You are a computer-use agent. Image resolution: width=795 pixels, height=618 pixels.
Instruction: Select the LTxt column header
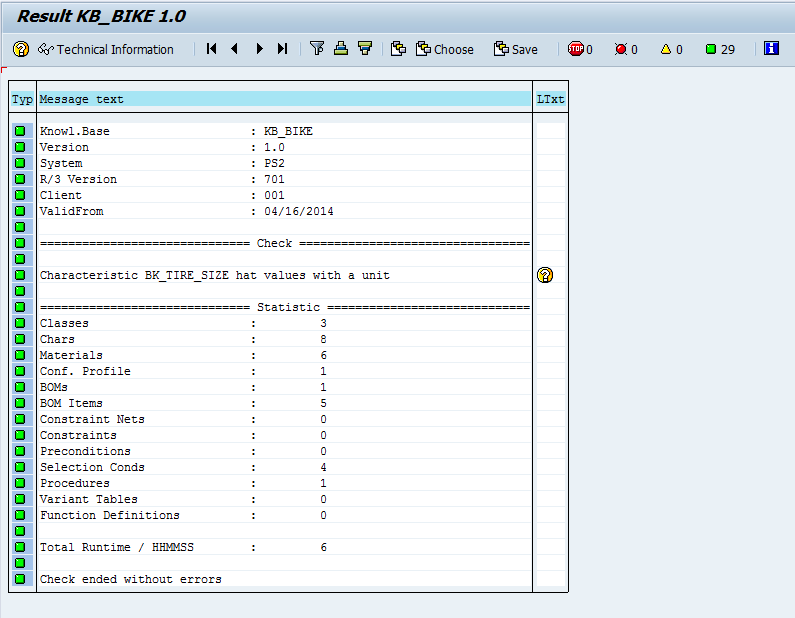coord(550,99)
